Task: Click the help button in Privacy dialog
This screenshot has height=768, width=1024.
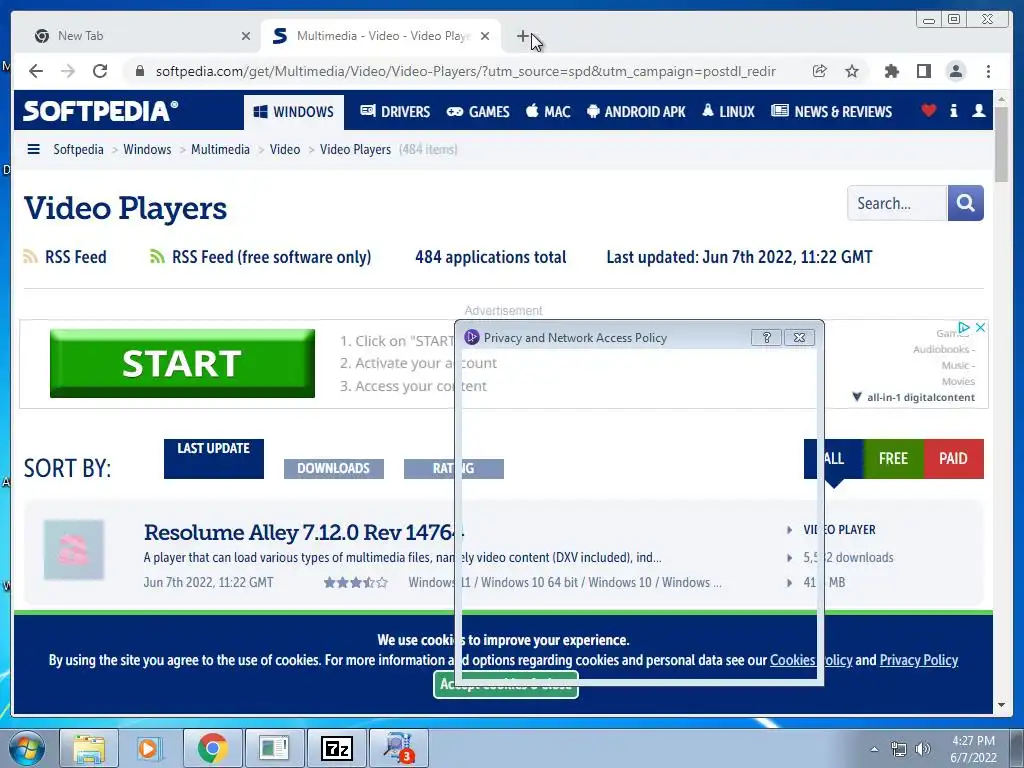Action: point(767,337)
